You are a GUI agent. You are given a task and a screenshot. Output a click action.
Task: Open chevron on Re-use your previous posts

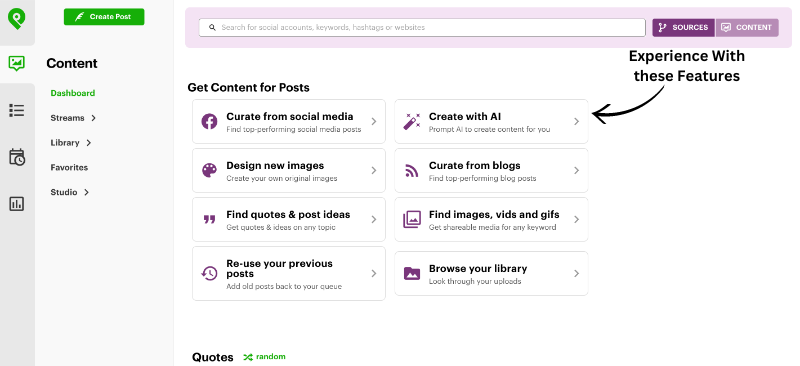374,274
